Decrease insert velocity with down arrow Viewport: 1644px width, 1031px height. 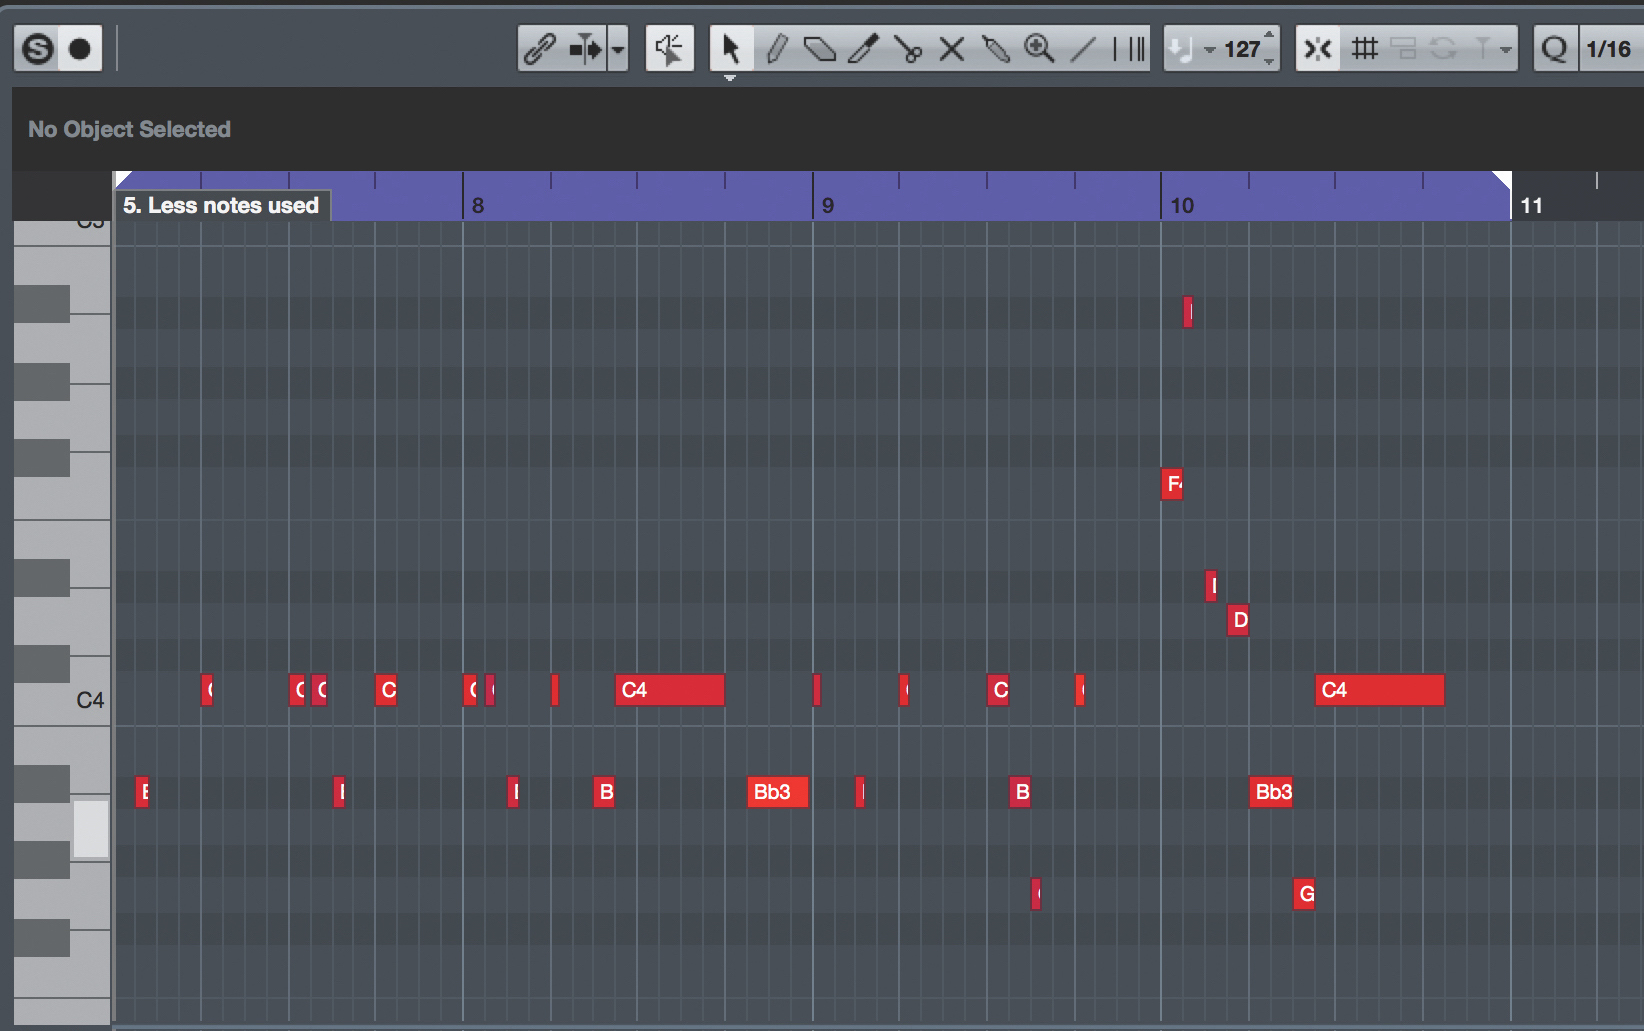[x=1269, y=61]
